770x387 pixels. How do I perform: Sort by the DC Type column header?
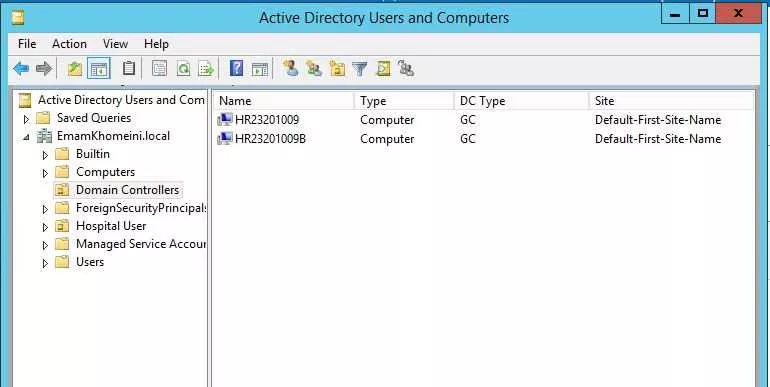pyautogui.click(x=522, y=101)
